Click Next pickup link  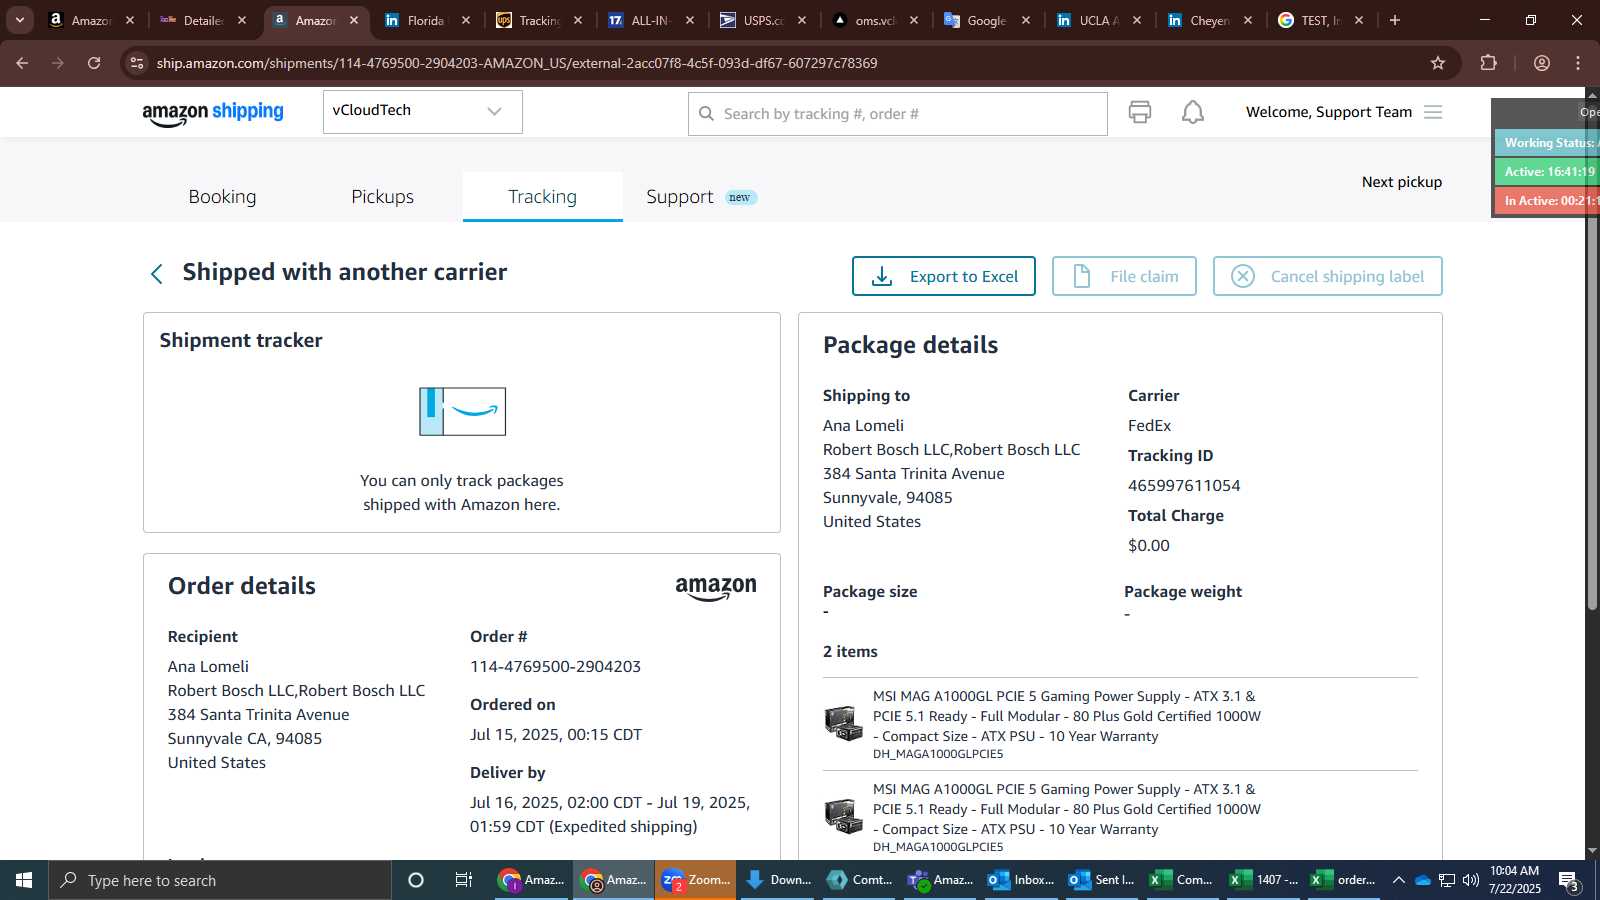1402,182
